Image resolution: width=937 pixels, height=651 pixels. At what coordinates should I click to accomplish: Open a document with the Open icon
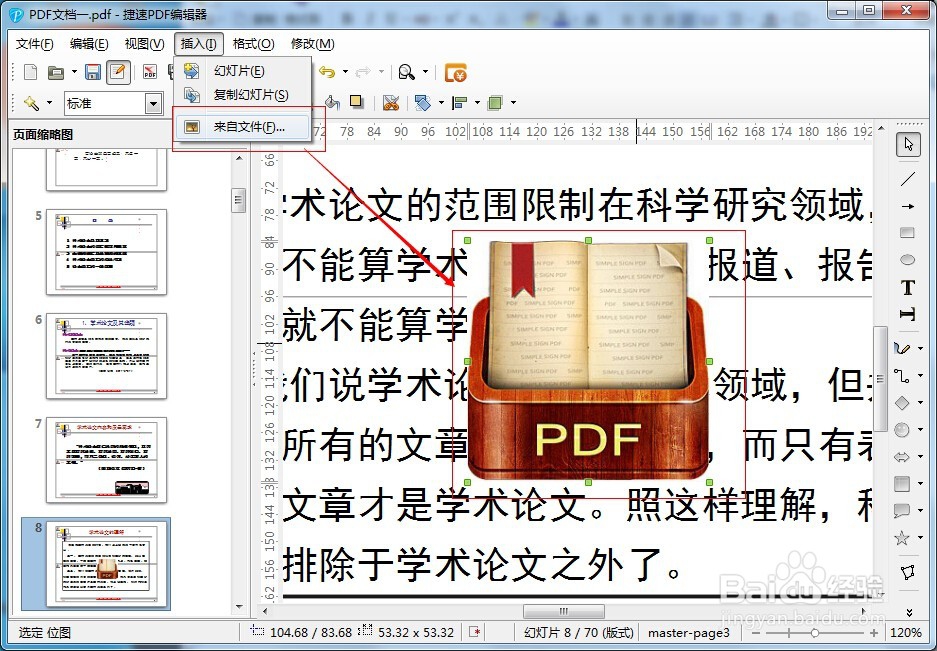pos(56,71)
